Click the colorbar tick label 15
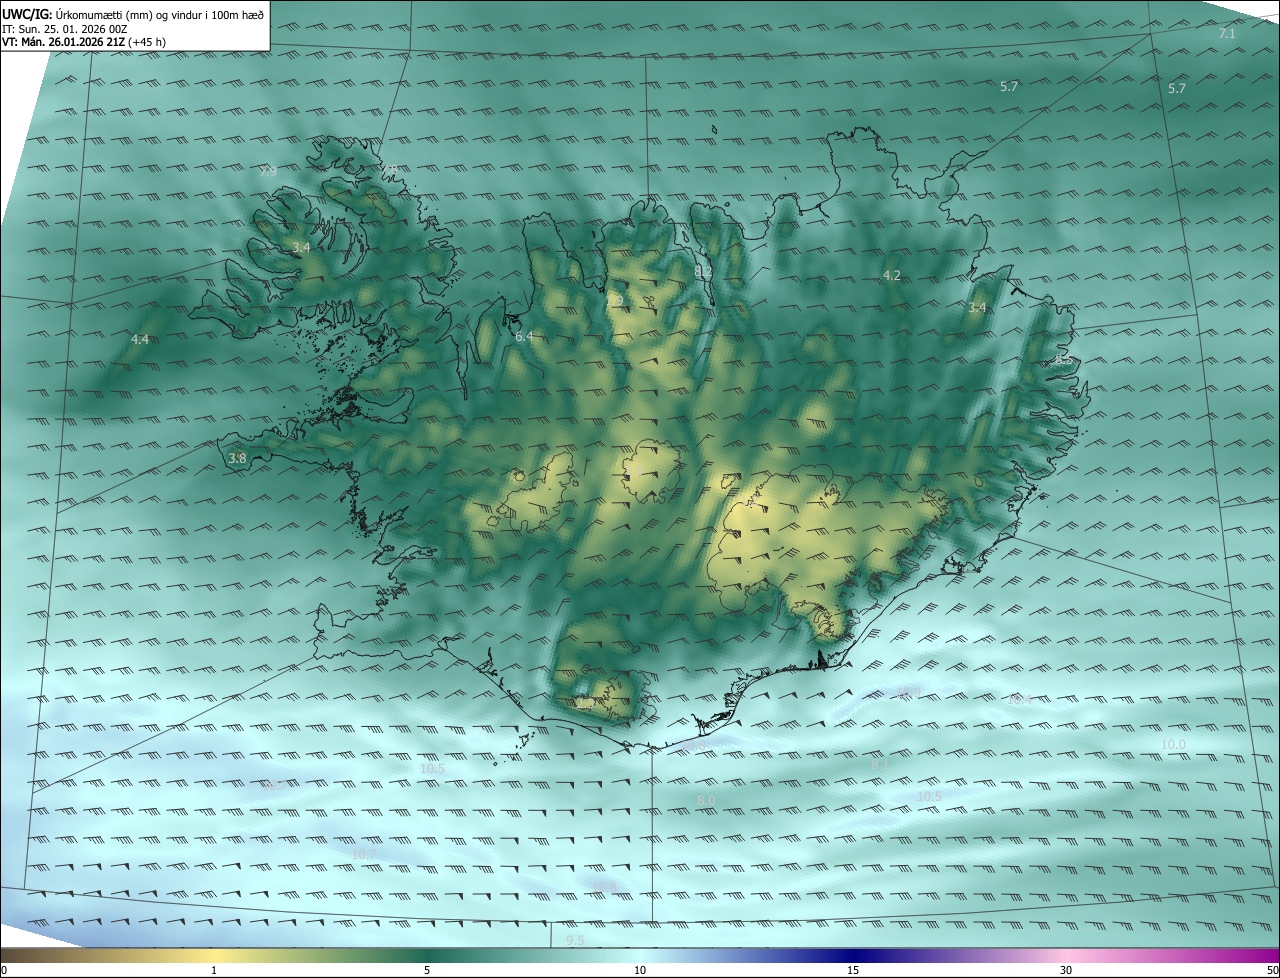Screen dimensions: 1280x978 point(853,971)
